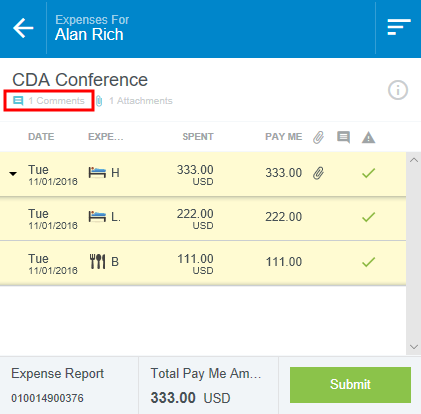Sort by the DATE column header
The image size is (421, 414).
coord(41,137)
